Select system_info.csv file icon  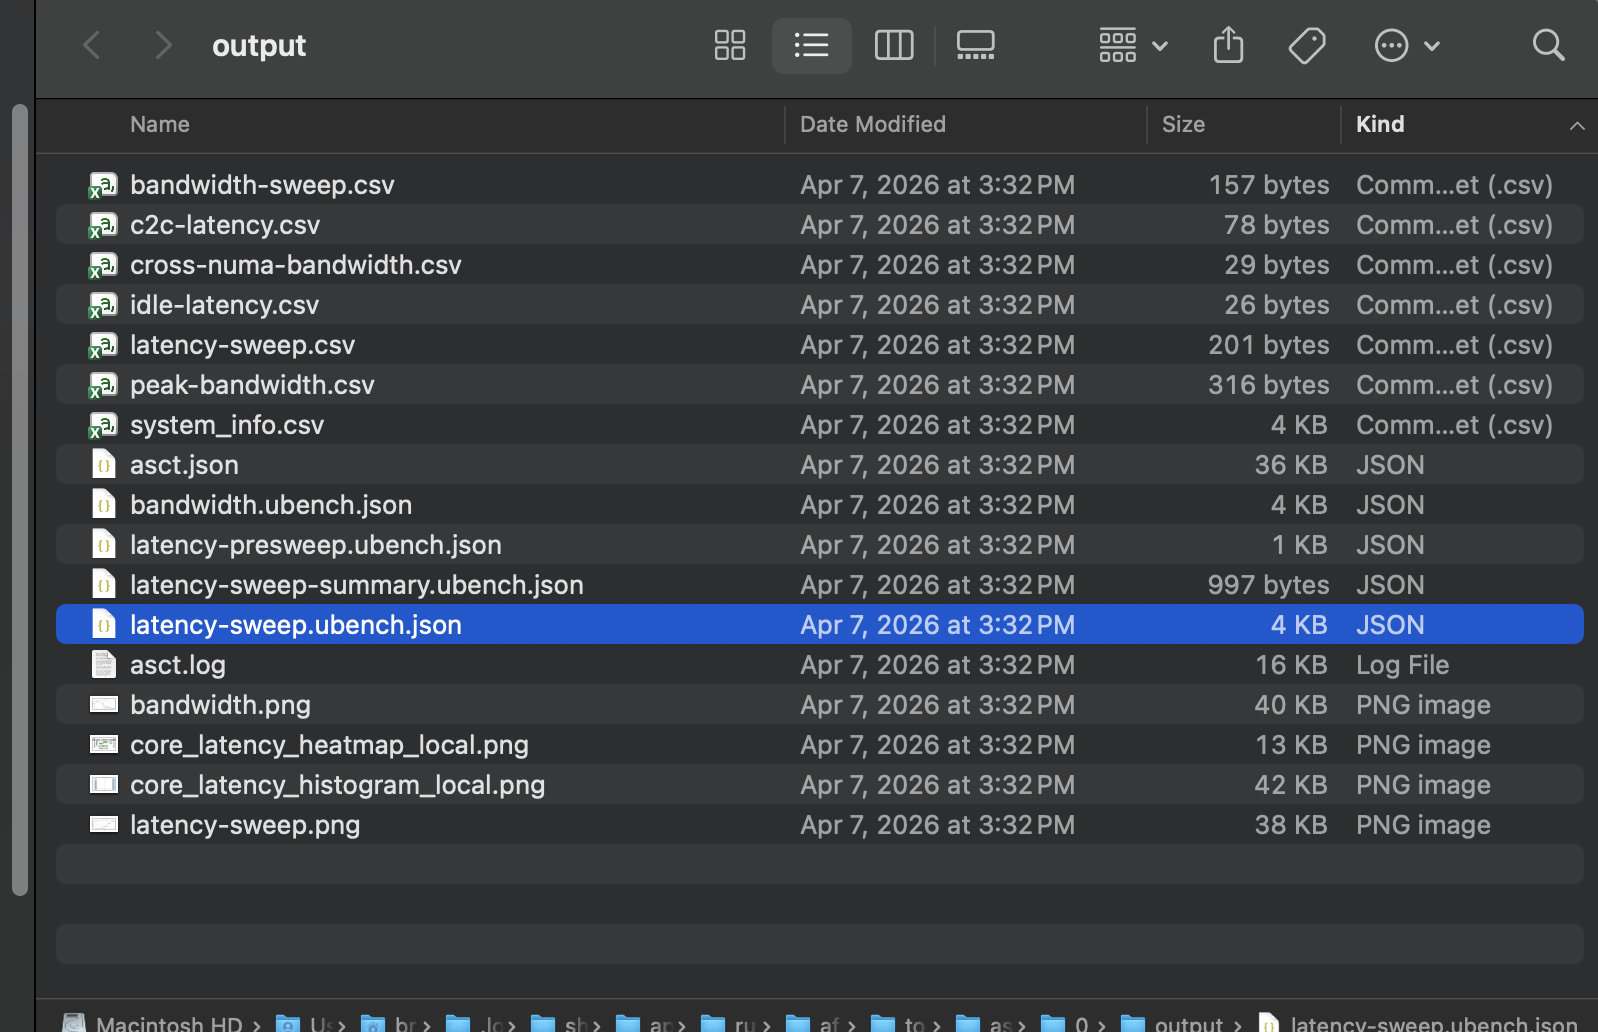tap(103, 425)
